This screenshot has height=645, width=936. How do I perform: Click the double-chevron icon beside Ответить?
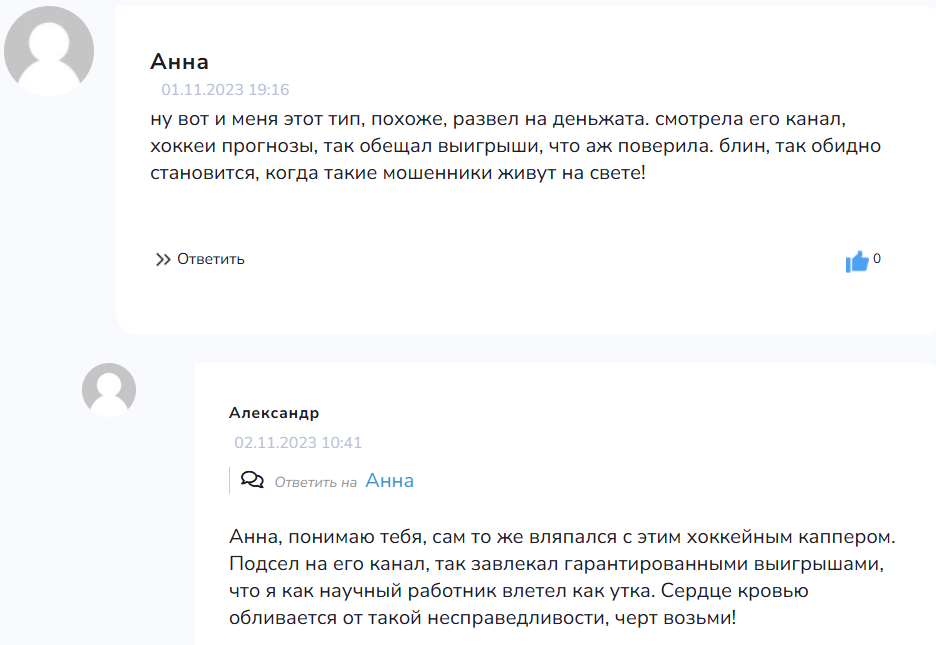click(x=163, y=260)
